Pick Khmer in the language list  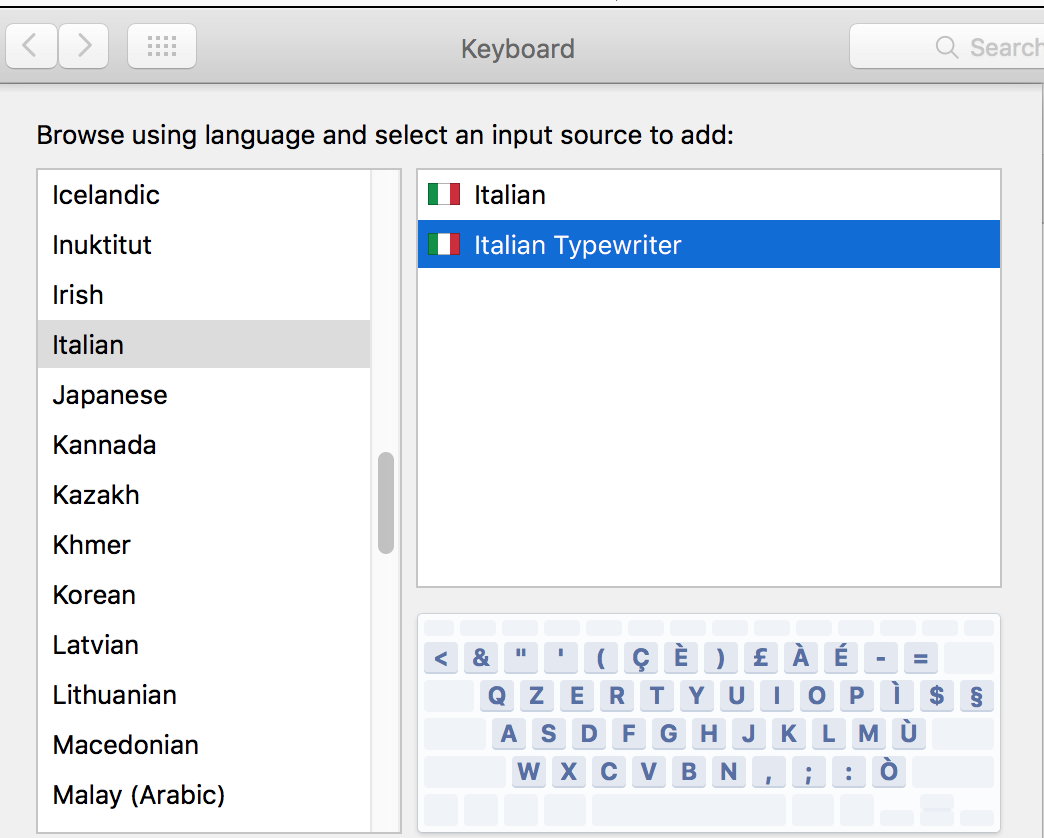click(x=92, y=545)
